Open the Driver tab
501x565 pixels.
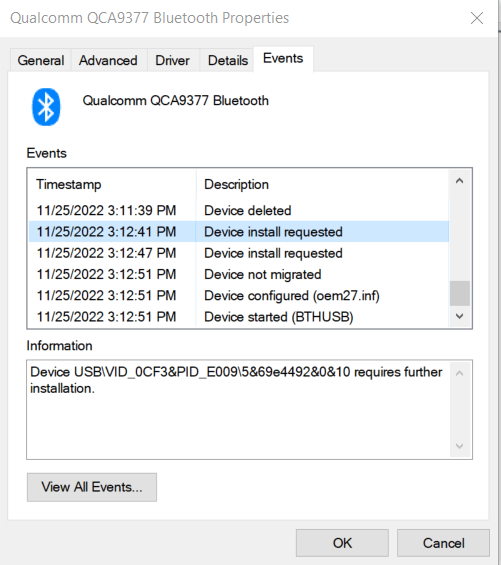(172, 60)
